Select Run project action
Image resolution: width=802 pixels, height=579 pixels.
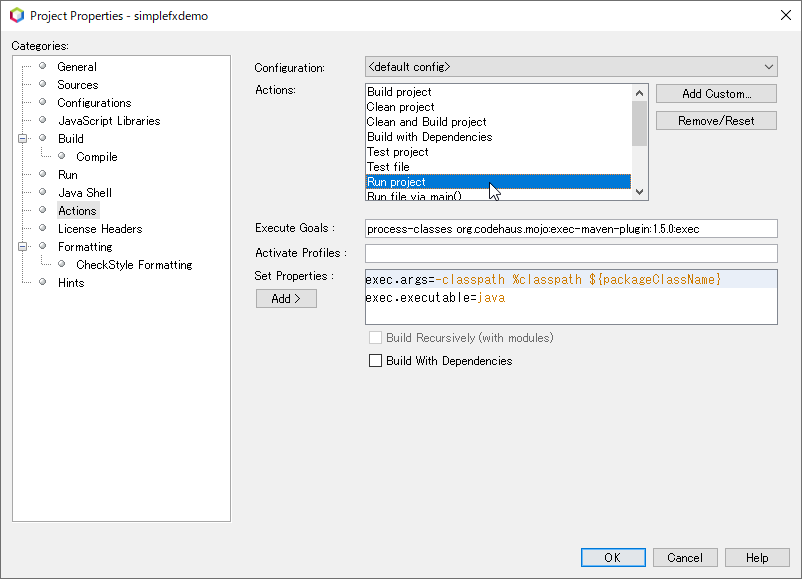(x=499, y=182)
